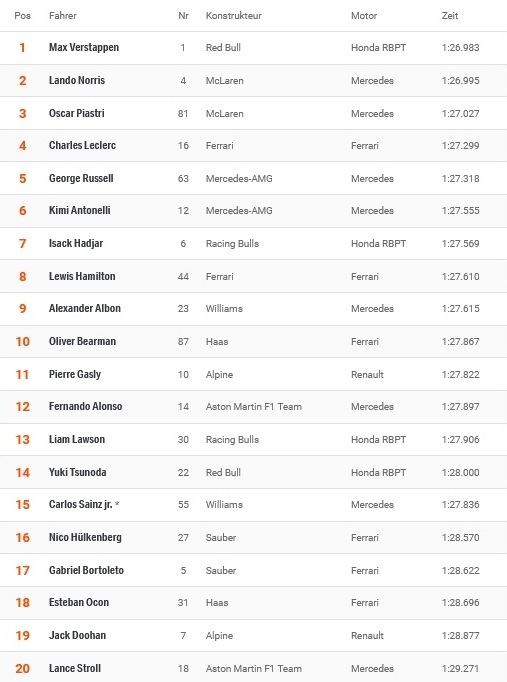Click Oliver Bearman's position number 10
Screen dimensions: 507x682
pos(23,341)
